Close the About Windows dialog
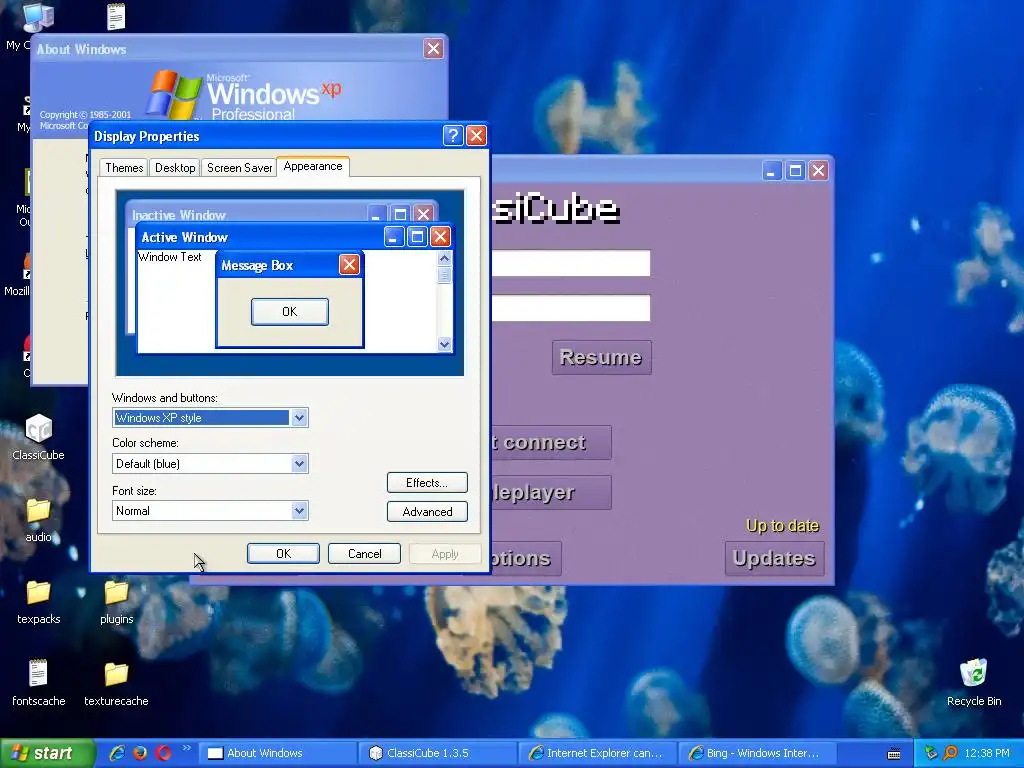Screen dimensions: 1024x768 coord(433,48)
